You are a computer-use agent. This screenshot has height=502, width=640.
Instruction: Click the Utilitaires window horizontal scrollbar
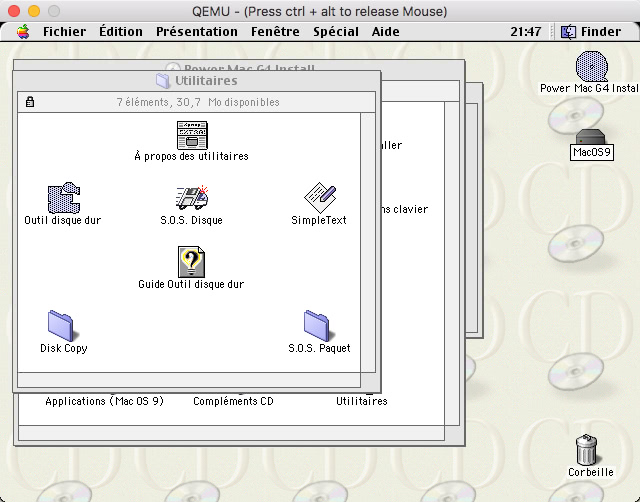pos(189,380)
